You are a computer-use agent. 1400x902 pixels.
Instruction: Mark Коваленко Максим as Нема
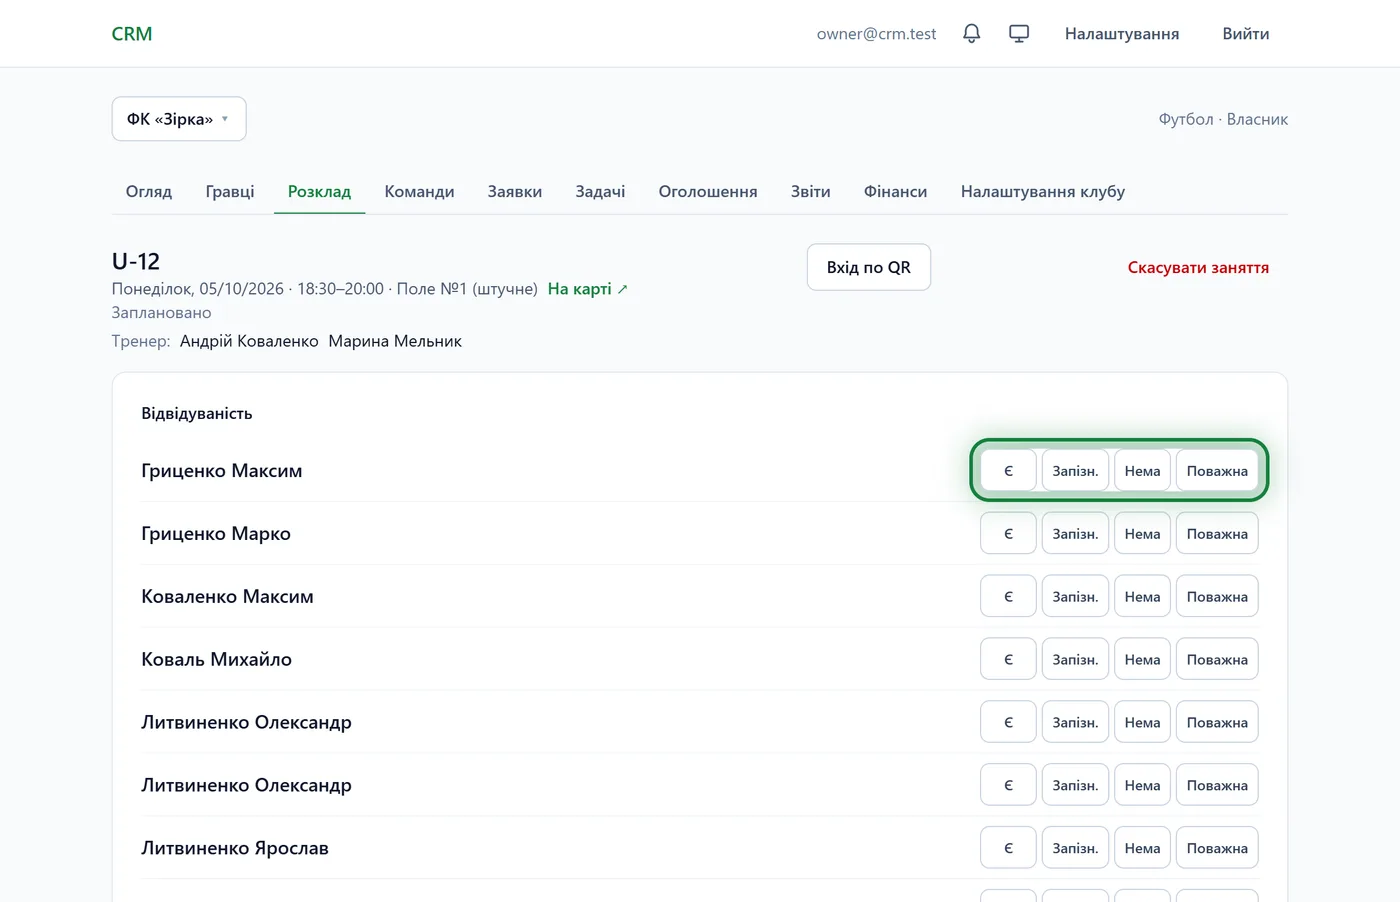(x=1142, y=597)
